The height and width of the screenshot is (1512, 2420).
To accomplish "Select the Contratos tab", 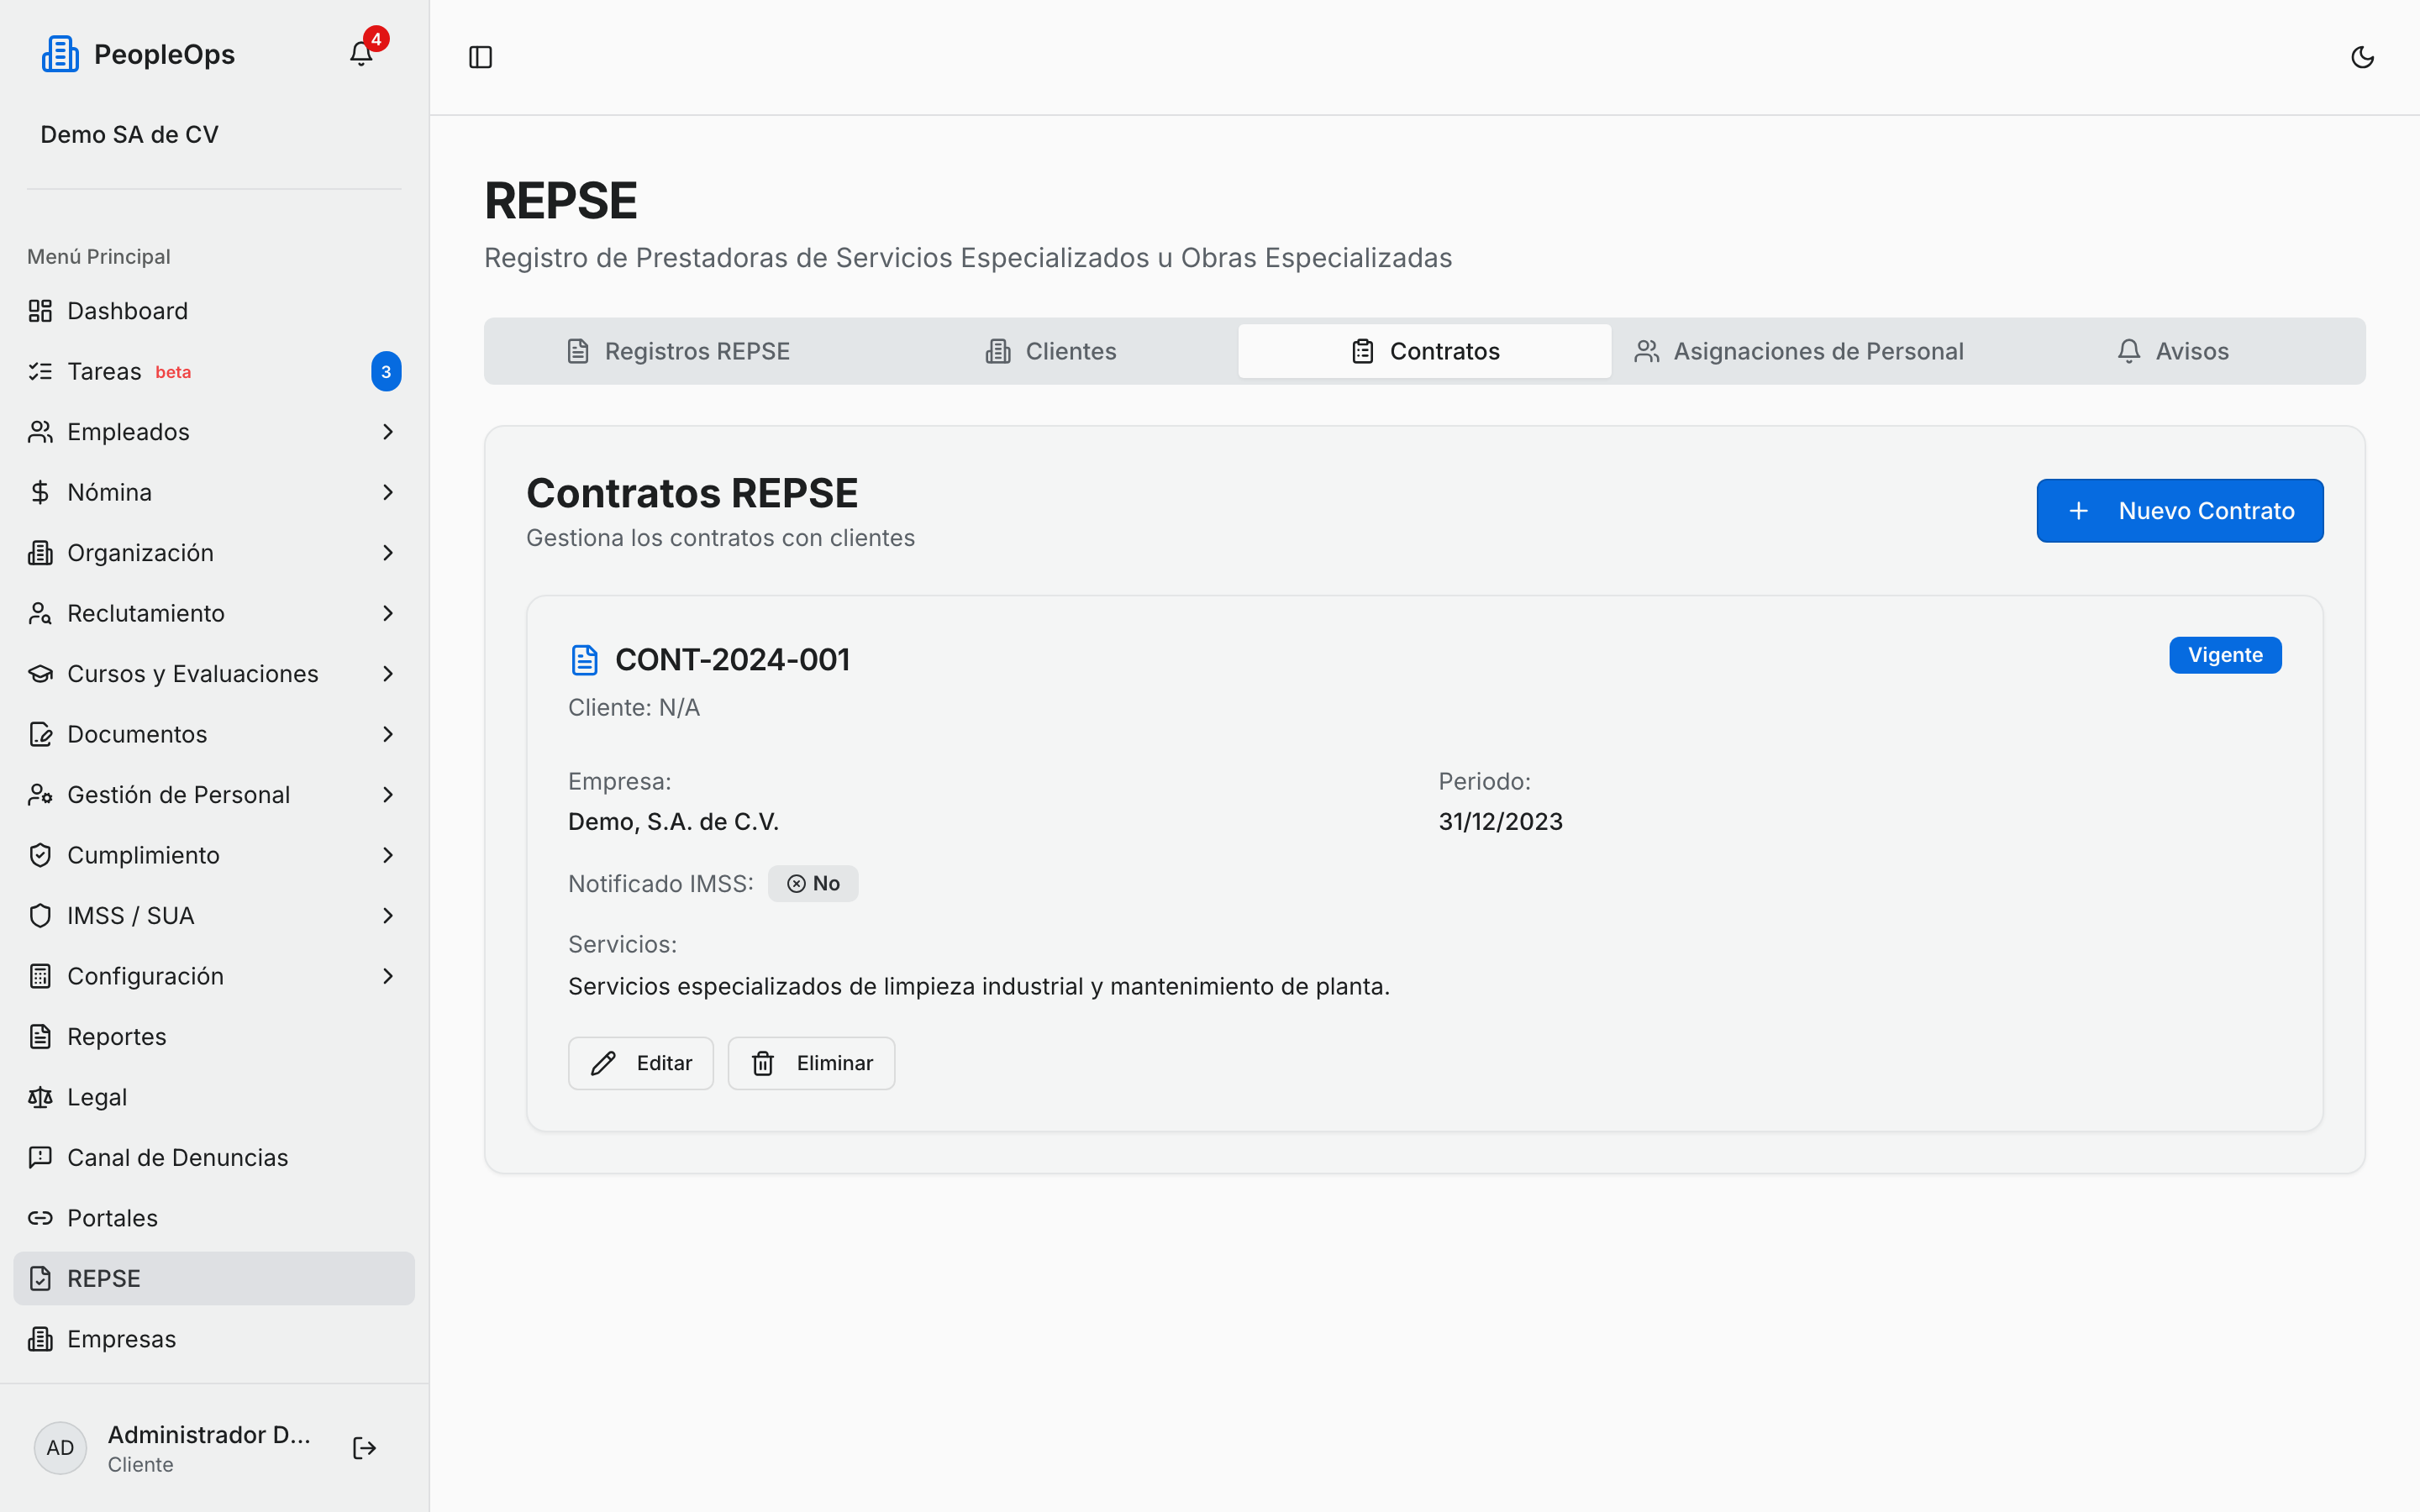I will click(1424, 351).
